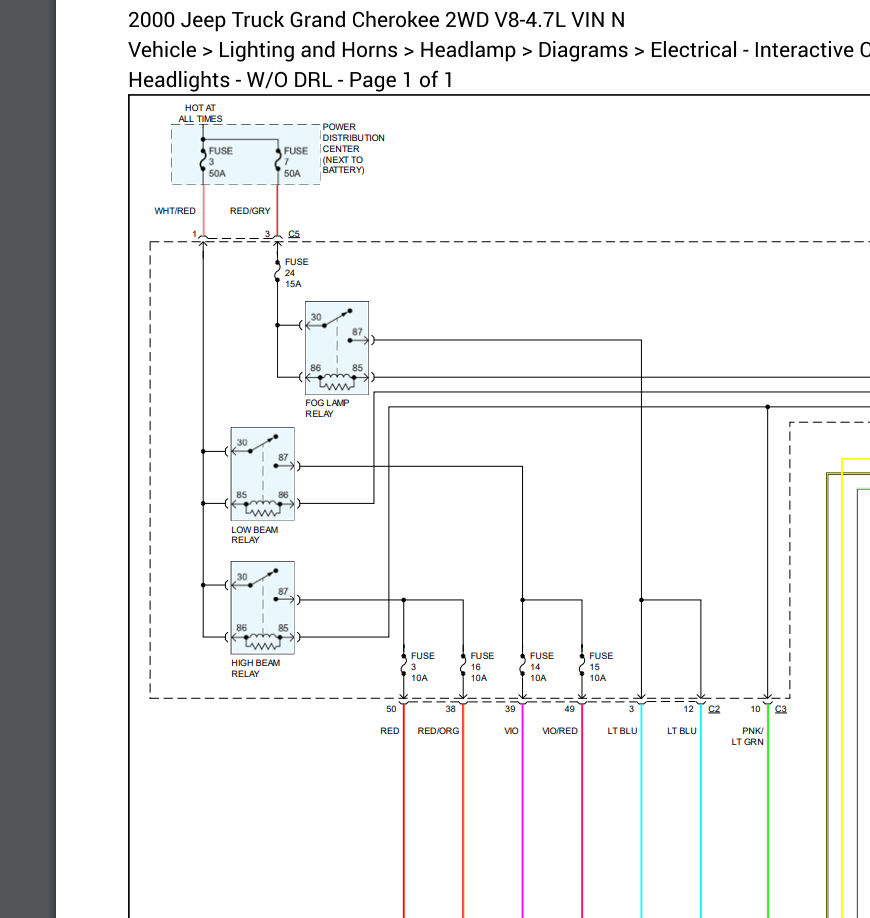Click the "PNK/ LT GRN" wire label
The height and width of the screenshot is (918, 870).
coord(748,737)
